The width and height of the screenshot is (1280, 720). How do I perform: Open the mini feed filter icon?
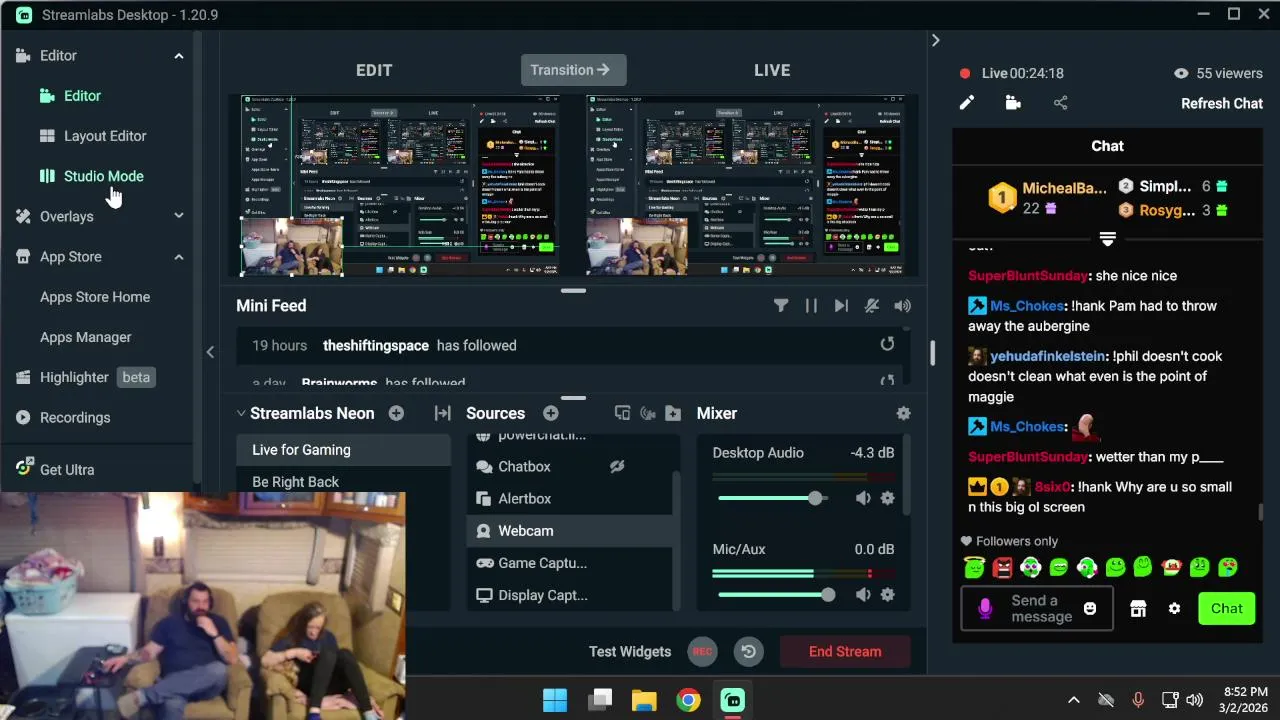[781, 306]
